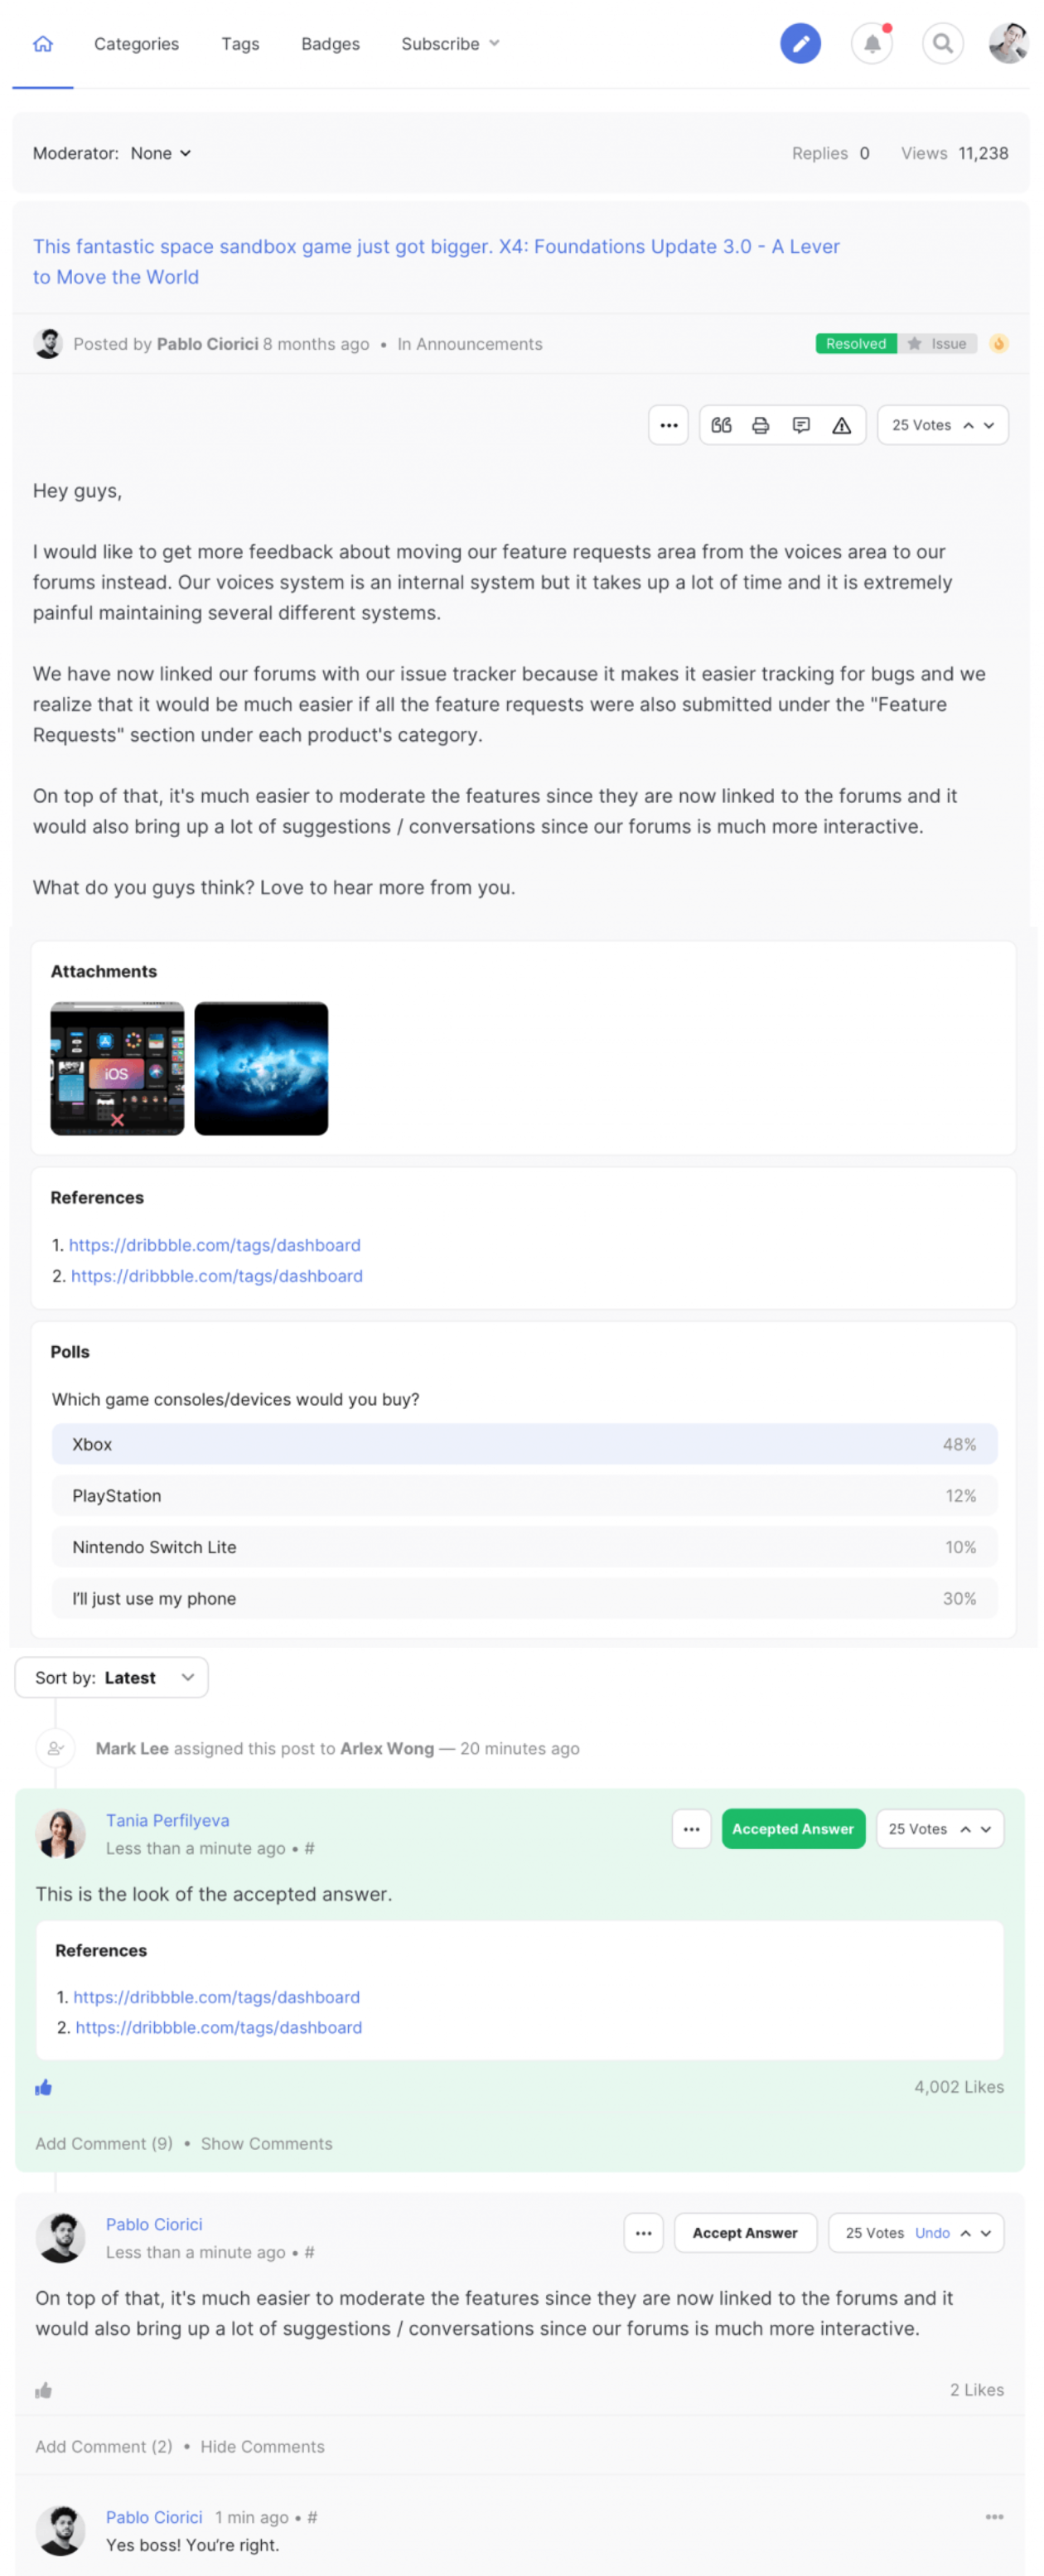Click the blue pencil compose icon

pyautogui.click(x=800, y=44)
